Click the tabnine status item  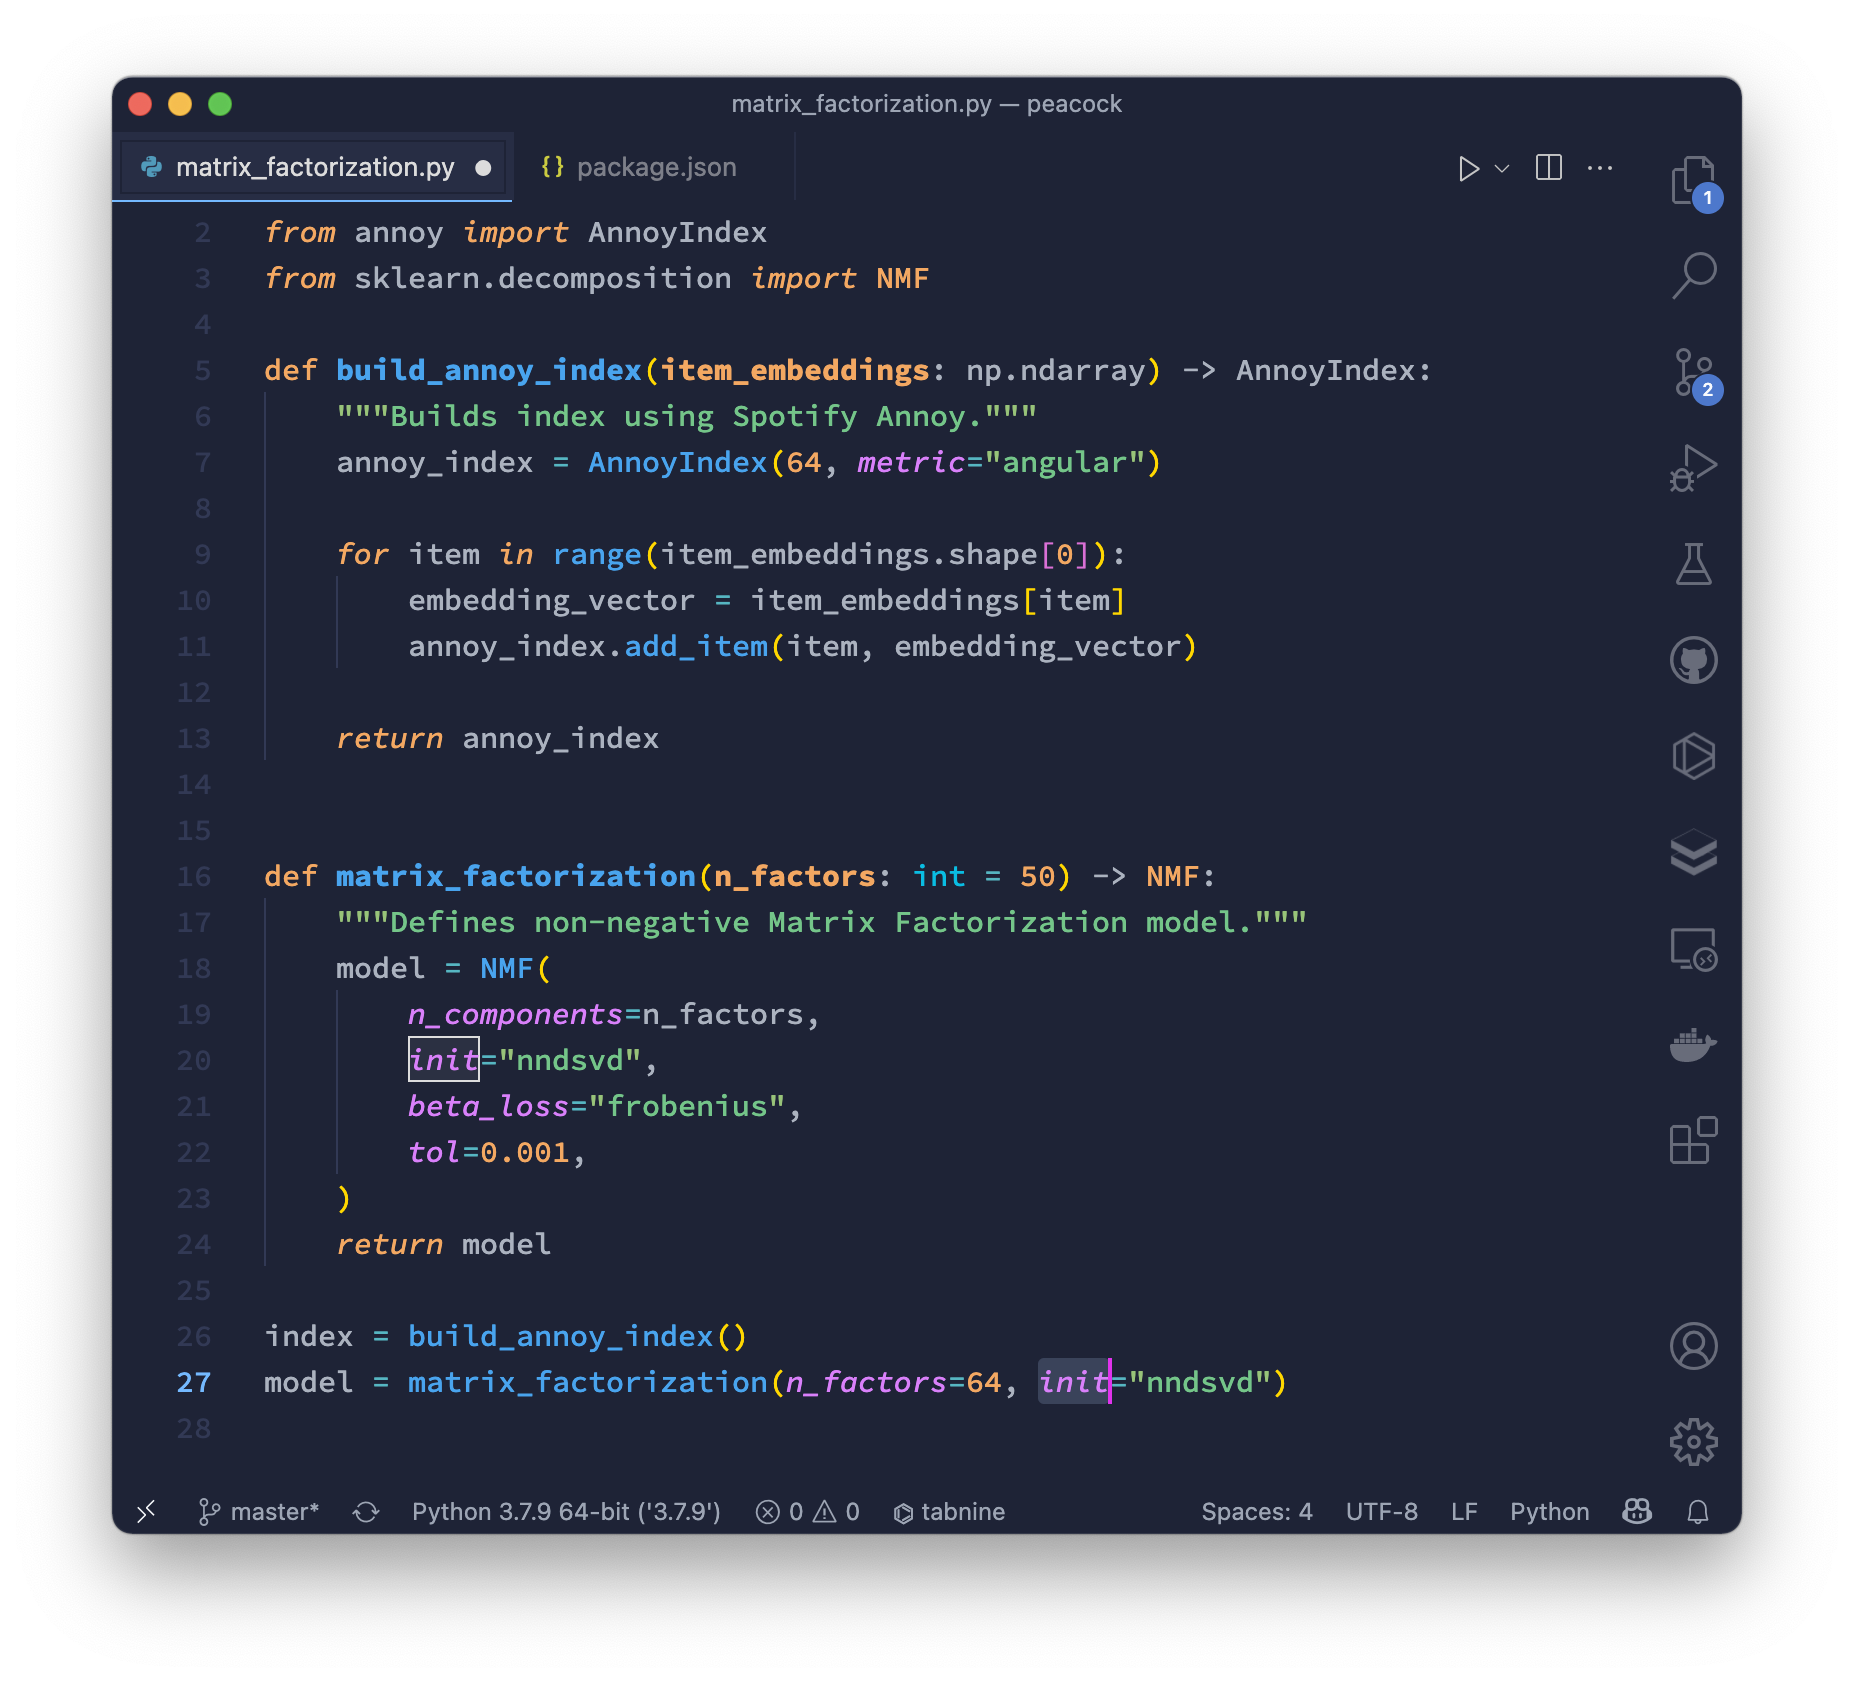(x=948, y=1511)
